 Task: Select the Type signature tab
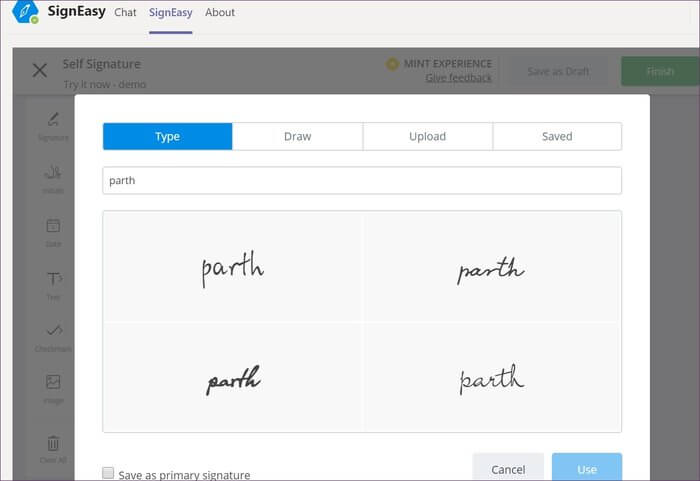pos(167,136)
